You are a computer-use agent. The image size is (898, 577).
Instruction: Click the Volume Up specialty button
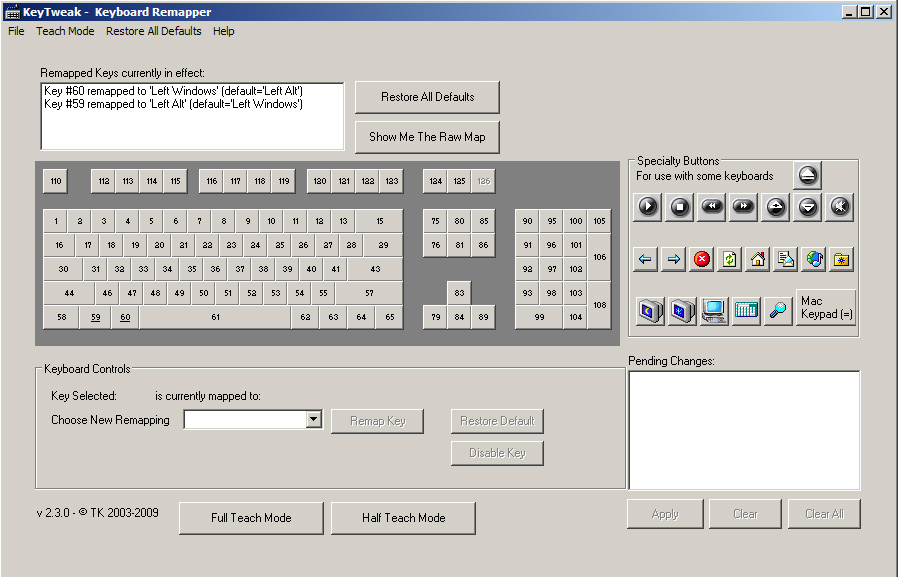point(775,207)
